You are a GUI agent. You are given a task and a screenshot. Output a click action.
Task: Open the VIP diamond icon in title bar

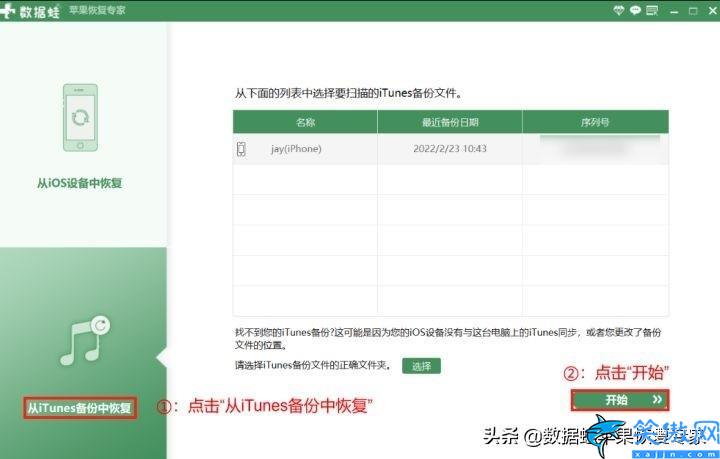(619, 10)
